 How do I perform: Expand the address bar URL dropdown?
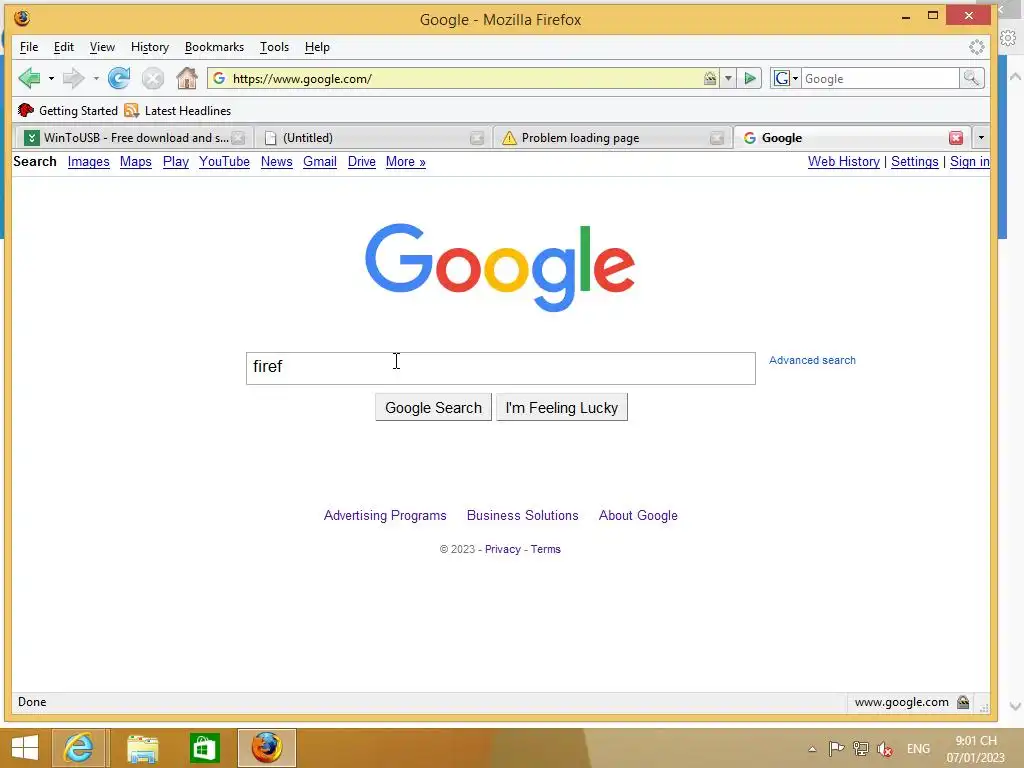click(728, 78)
